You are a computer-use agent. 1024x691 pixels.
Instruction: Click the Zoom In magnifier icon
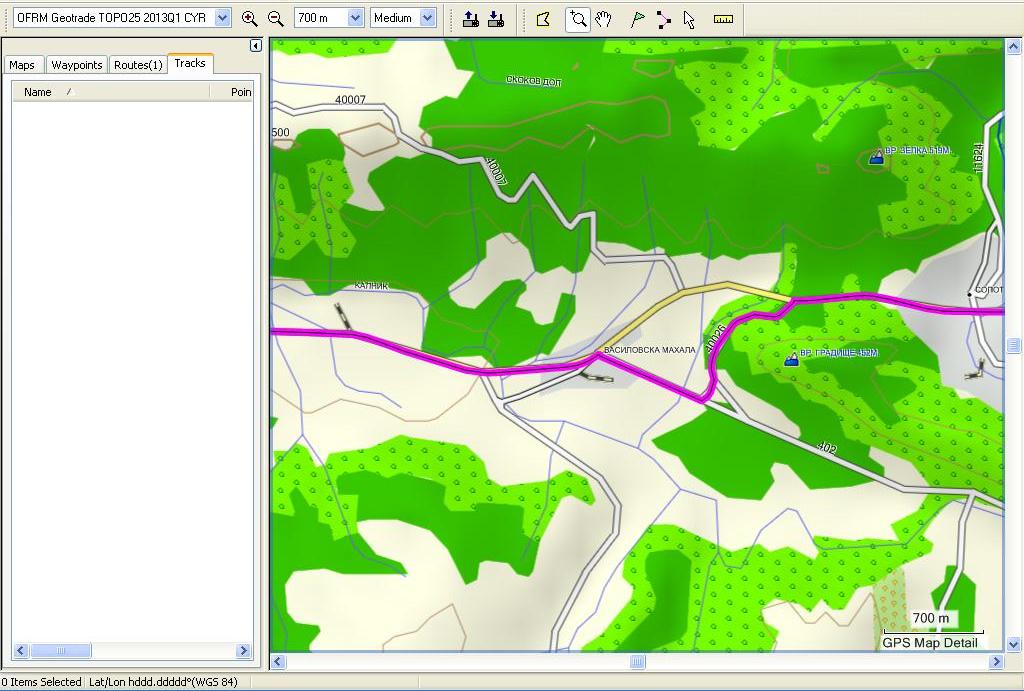click(x=249, y=19)
